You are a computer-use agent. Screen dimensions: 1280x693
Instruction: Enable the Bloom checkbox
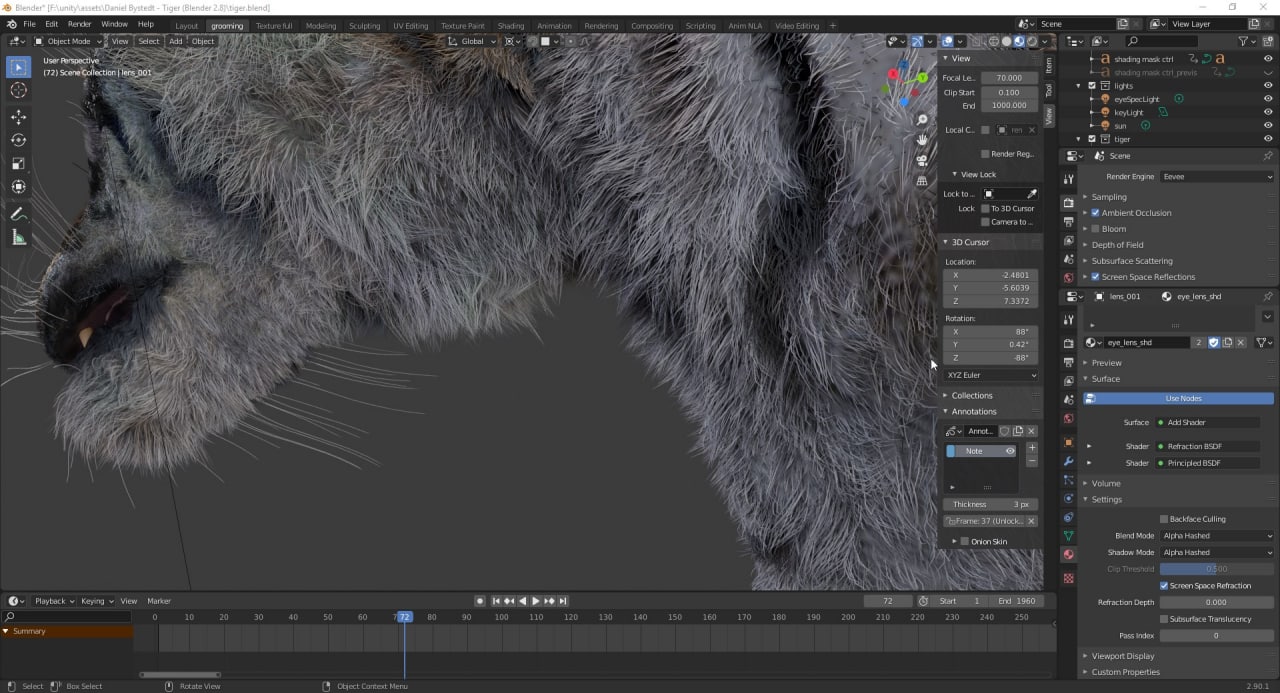(x=1095, y=229)
